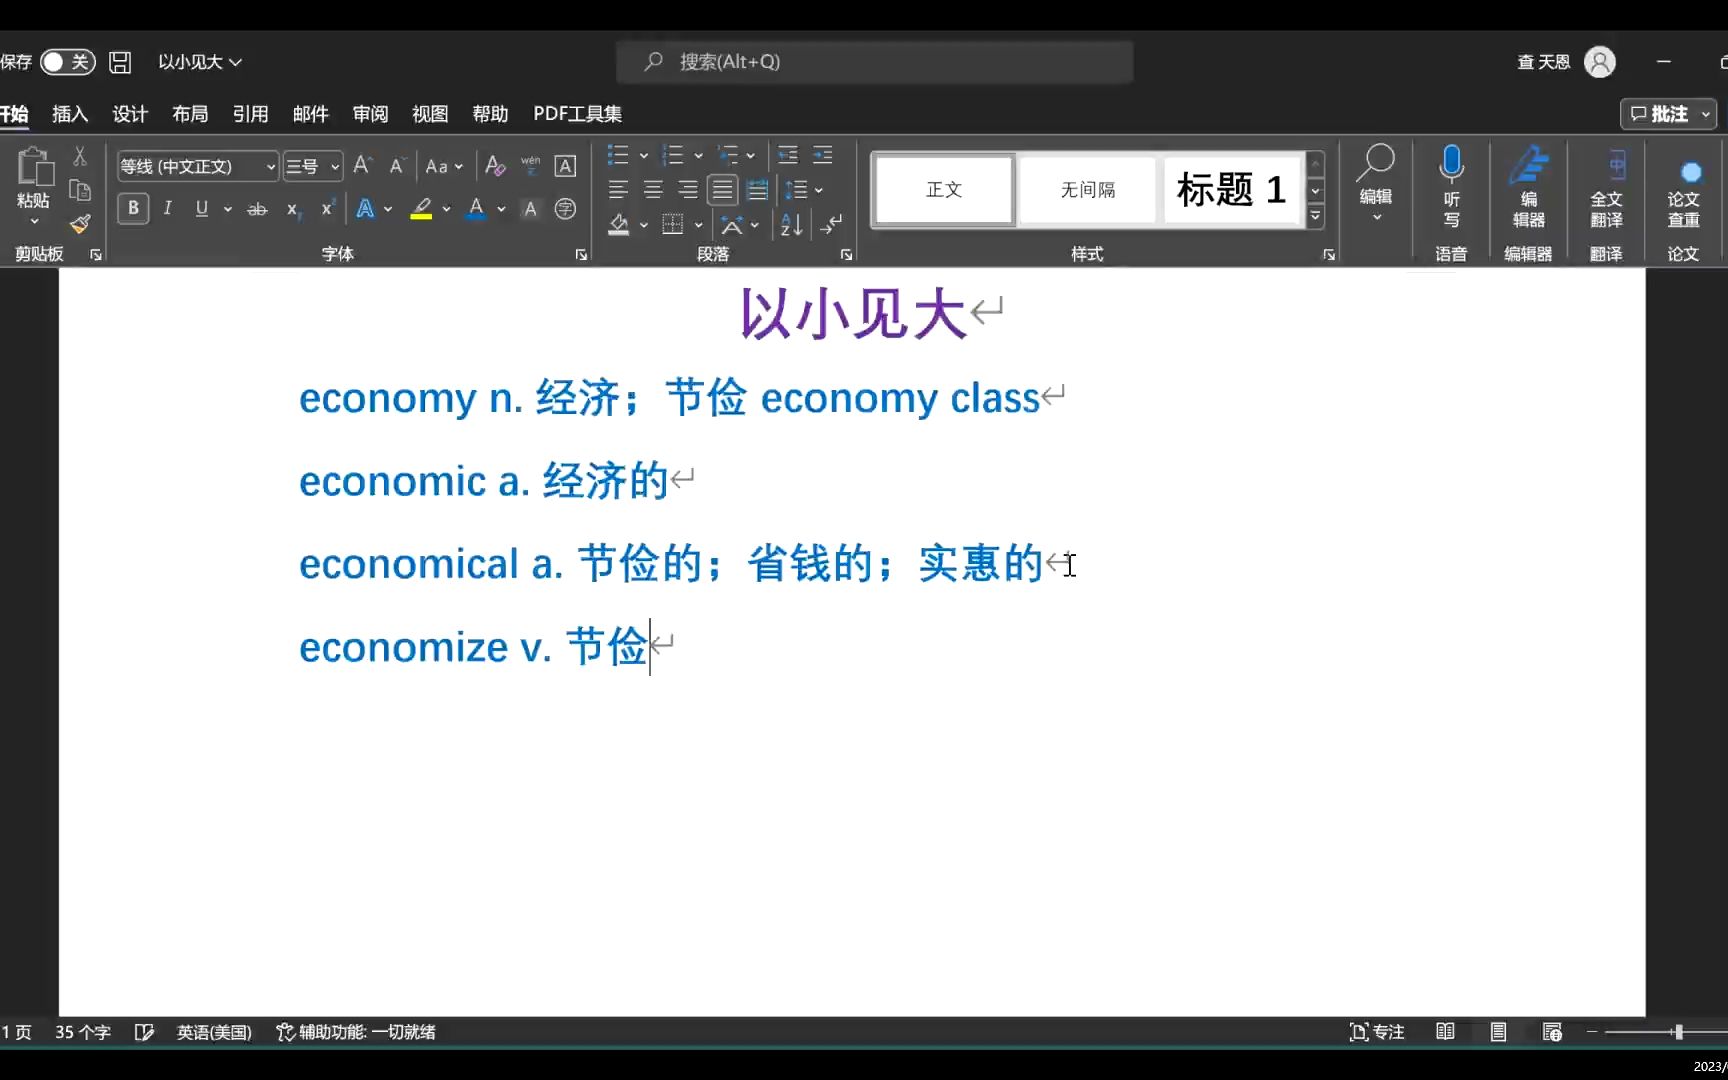Apply the Heading 1 (标题 1) style
Image resolution: width=1728 pixels, height=1080 pixels.
pyautogui.click(x=1231, y=190)
